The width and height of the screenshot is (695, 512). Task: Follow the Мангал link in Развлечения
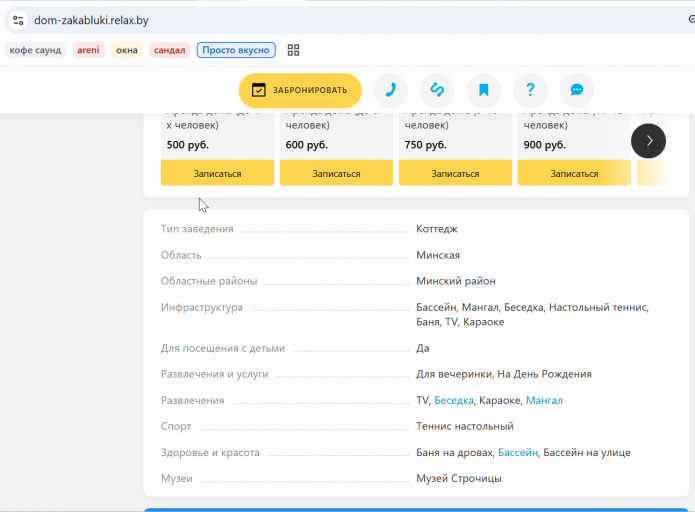544,400
